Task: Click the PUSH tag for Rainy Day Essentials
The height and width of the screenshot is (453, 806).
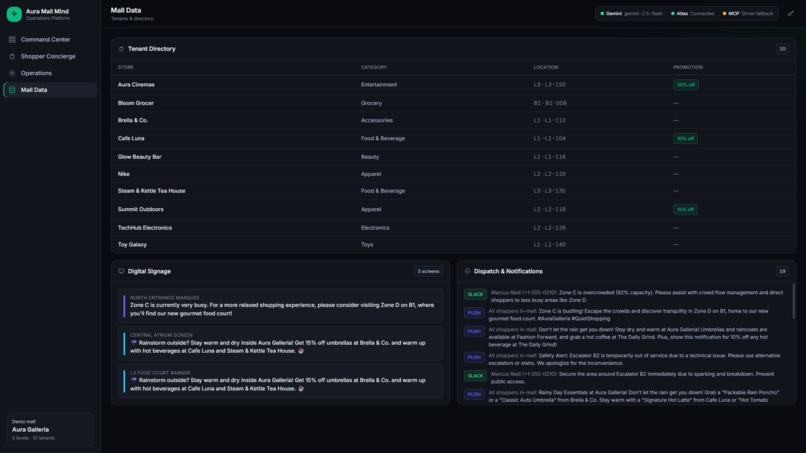Action: [x=474, y=394]
